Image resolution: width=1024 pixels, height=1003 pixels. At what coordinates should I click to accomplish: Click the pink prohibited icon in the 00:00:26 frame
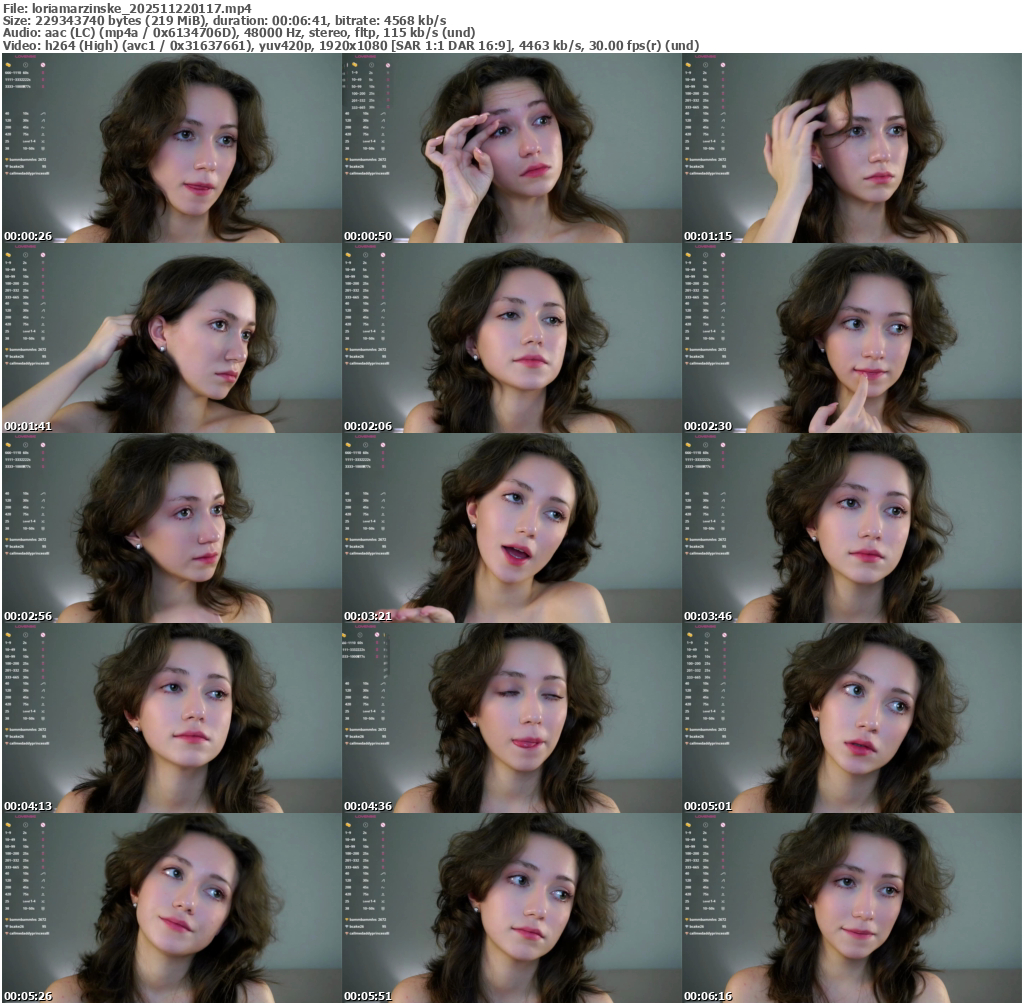click(43, 64)
